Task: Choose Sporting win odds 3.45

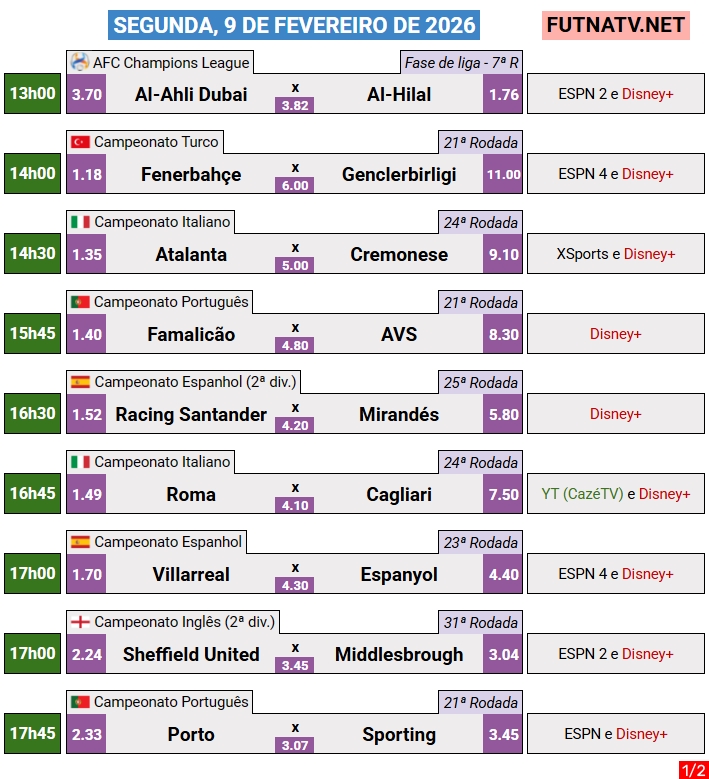Action: (503, 735)
